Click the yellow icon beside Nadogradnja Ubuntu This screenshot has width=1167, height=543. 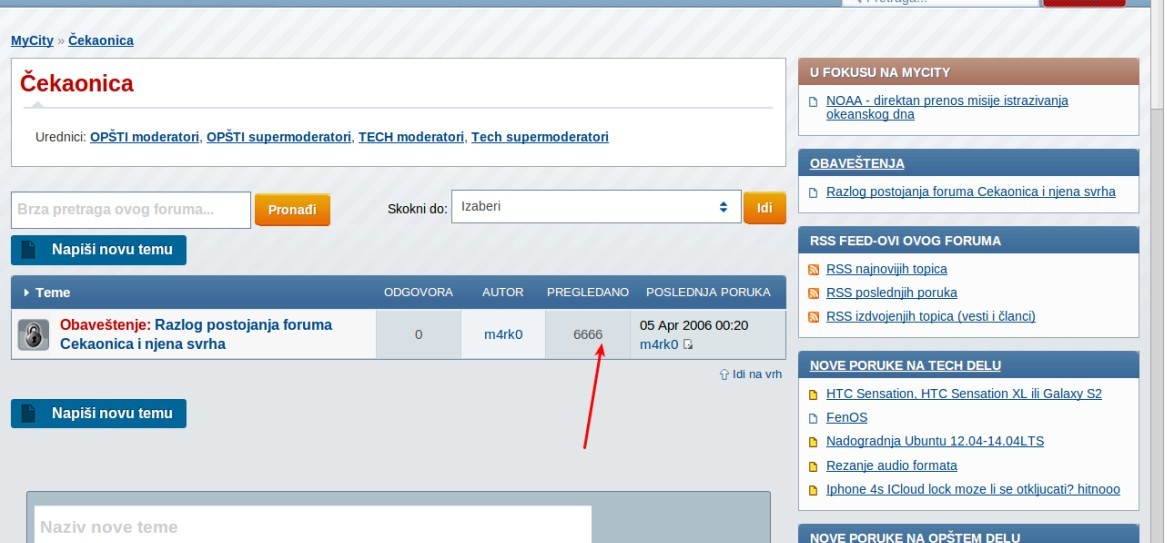tap(813, 442)
